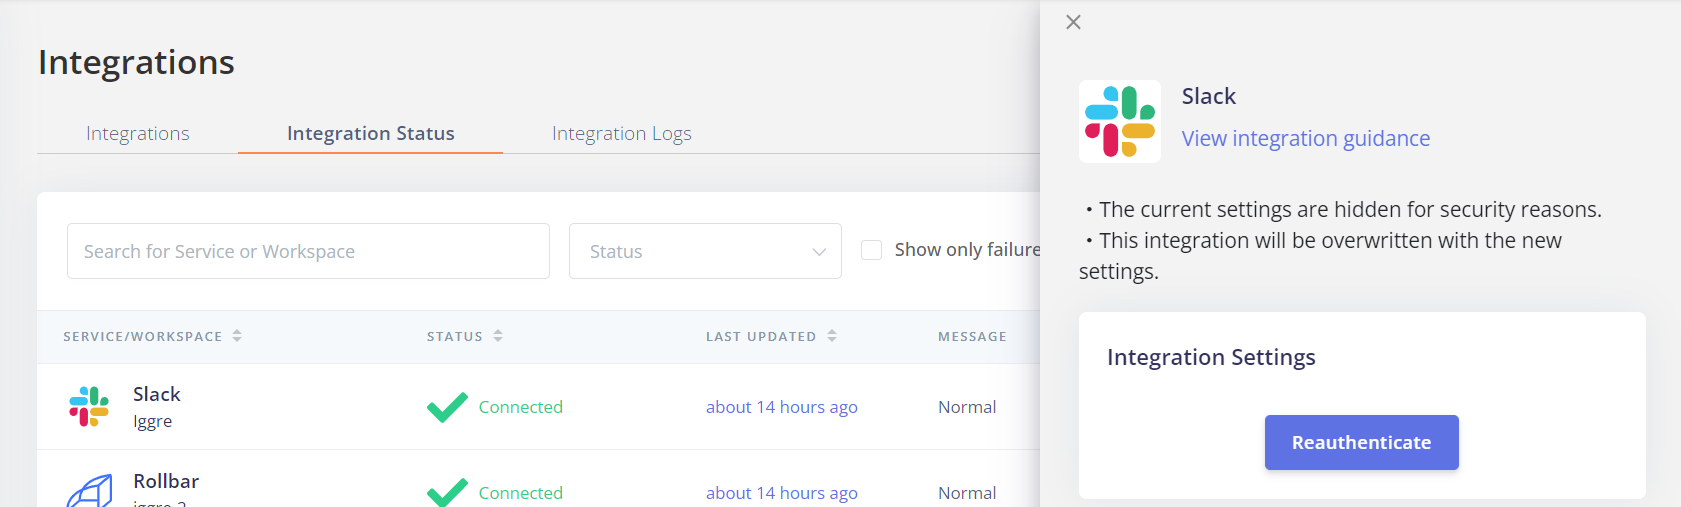Image resolution: width=1681 pixels, height=507 pixels.
Task: Click the Message column header
Action: click(972, 336)
